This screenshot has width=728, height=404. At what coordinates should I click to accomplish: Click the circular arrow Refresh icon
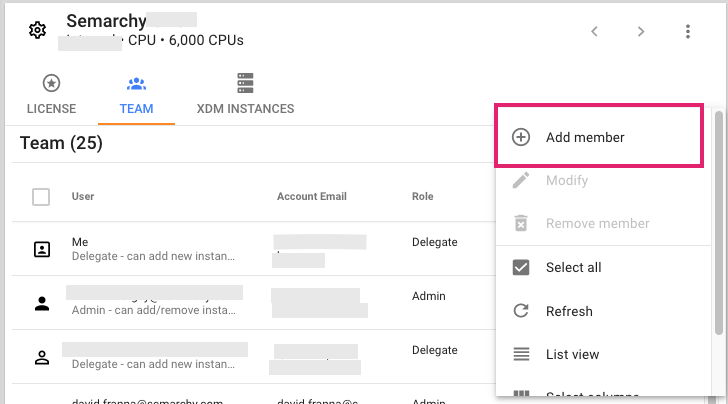(x=521, y=311)
